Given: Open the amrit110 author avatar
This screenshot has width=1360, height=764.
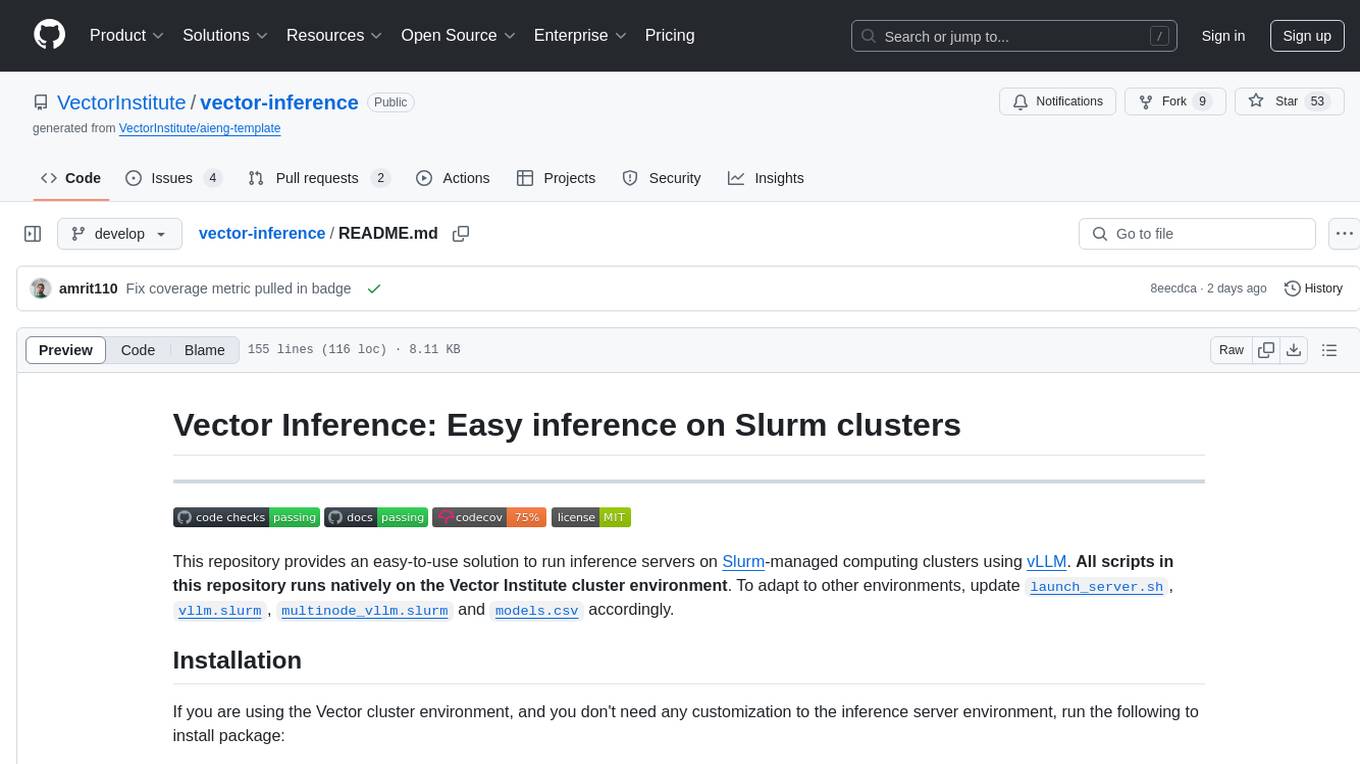Looking at the screenshot, I should [x=41, y=288].
